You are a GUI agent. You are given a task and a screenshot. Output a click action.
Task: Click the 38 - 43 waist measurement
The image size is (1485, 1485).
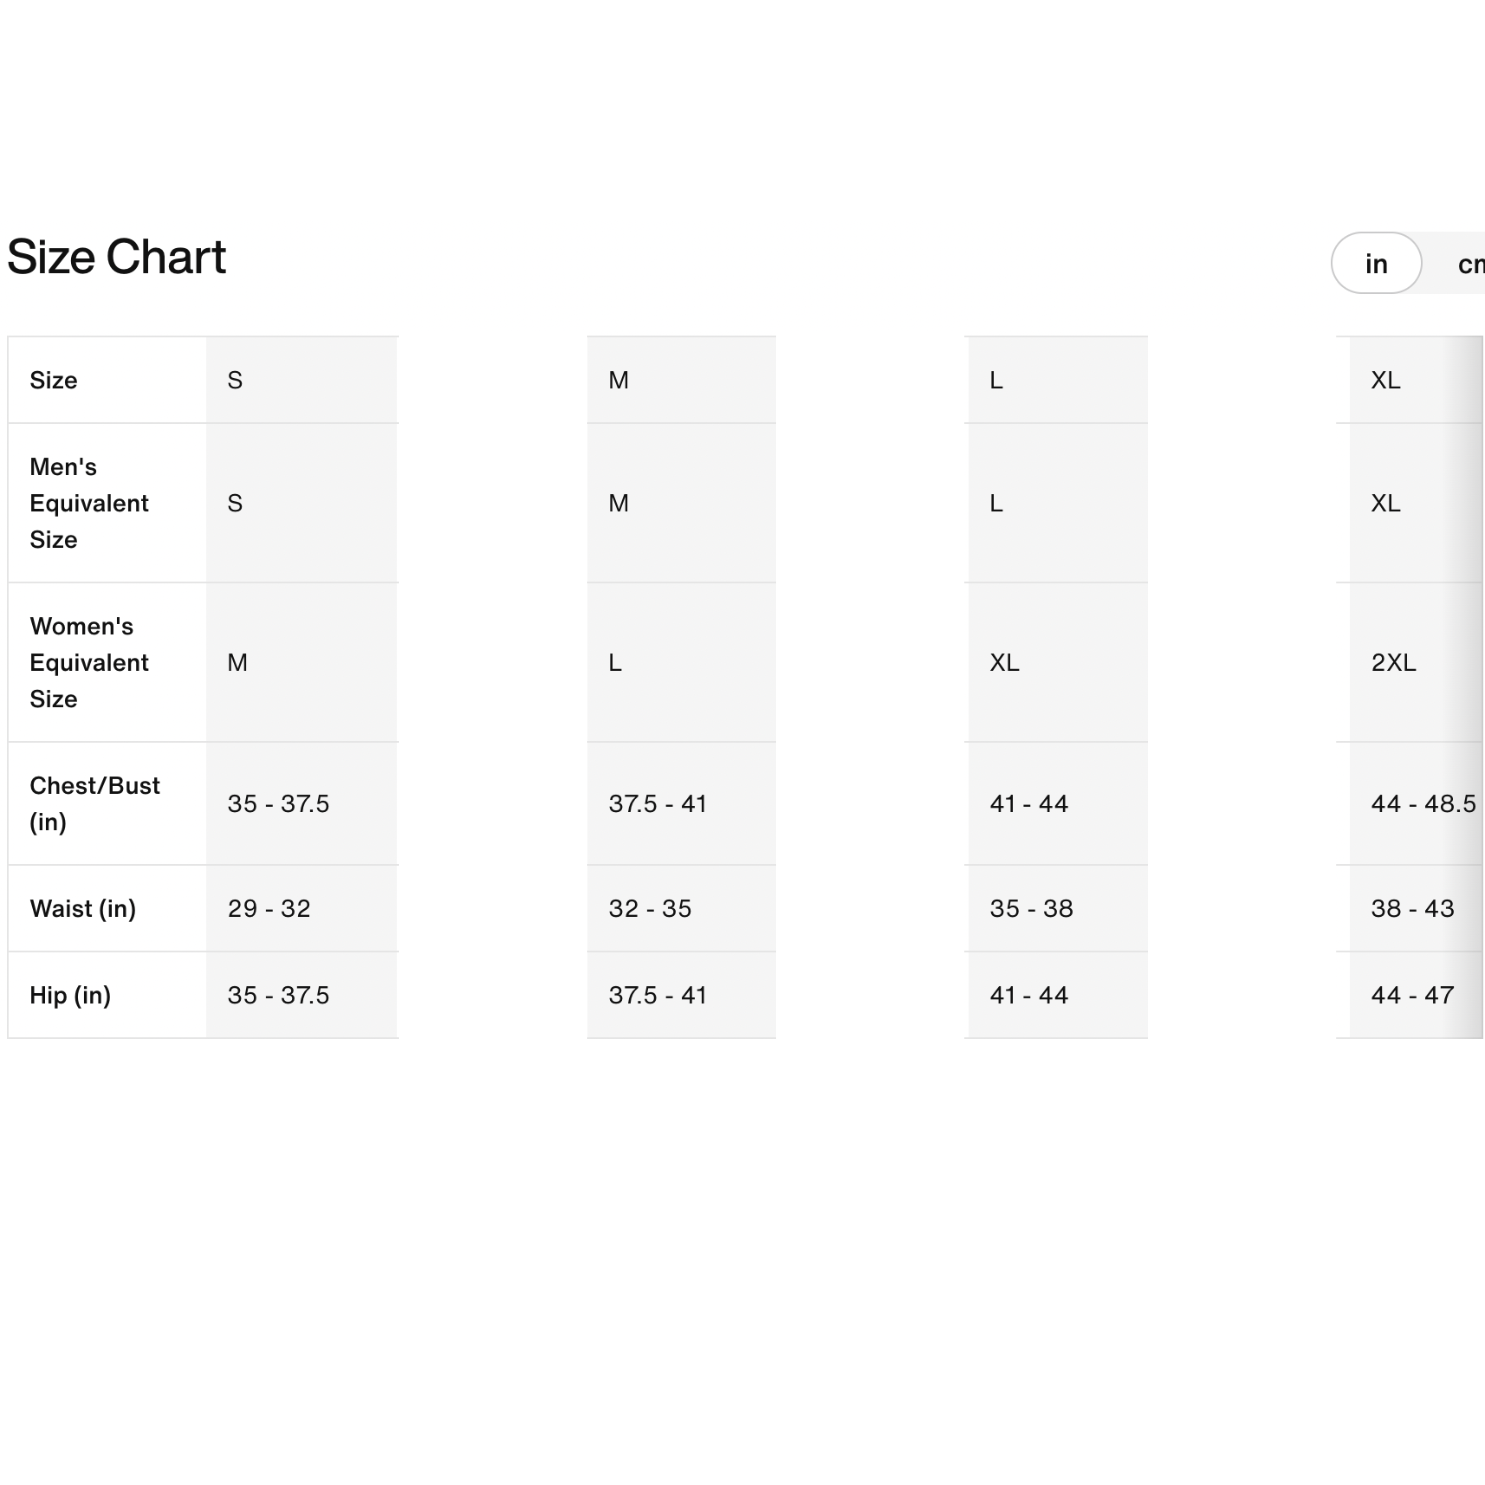[1412, 908]
